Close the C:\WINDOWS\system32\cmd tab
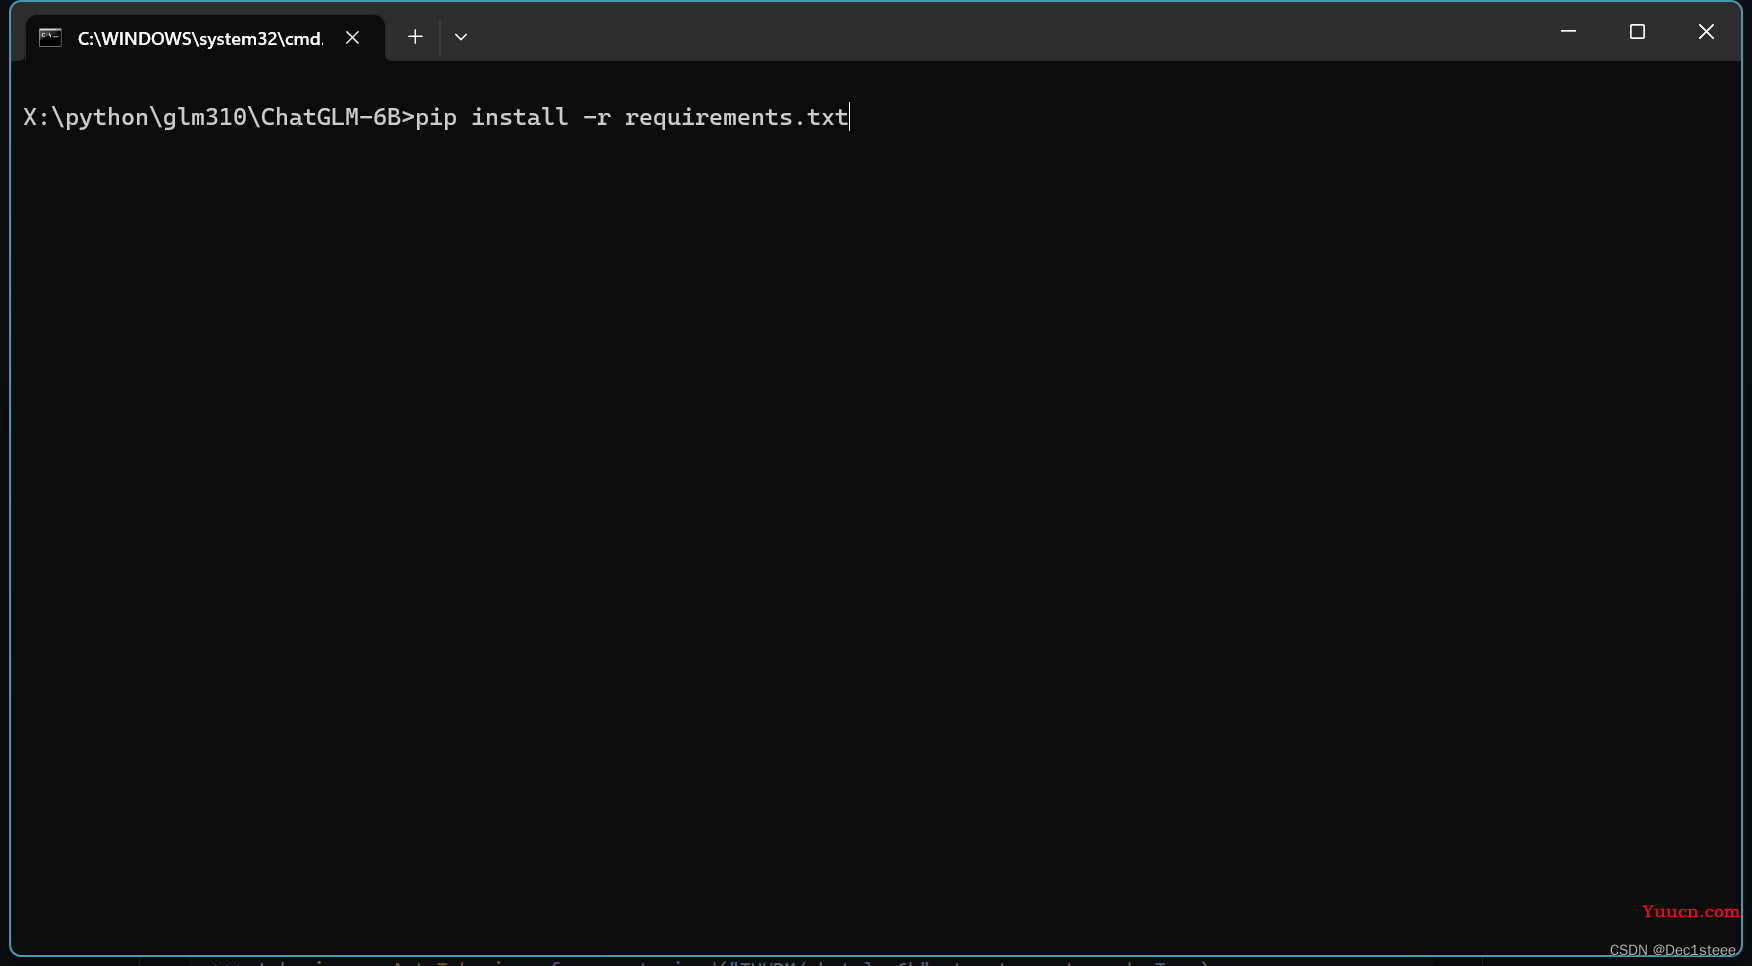 [352, 37]
